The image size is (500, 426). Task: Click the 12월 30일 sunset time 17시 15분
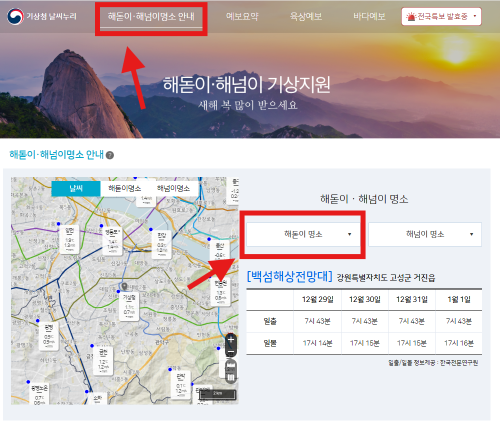[365, 343]
